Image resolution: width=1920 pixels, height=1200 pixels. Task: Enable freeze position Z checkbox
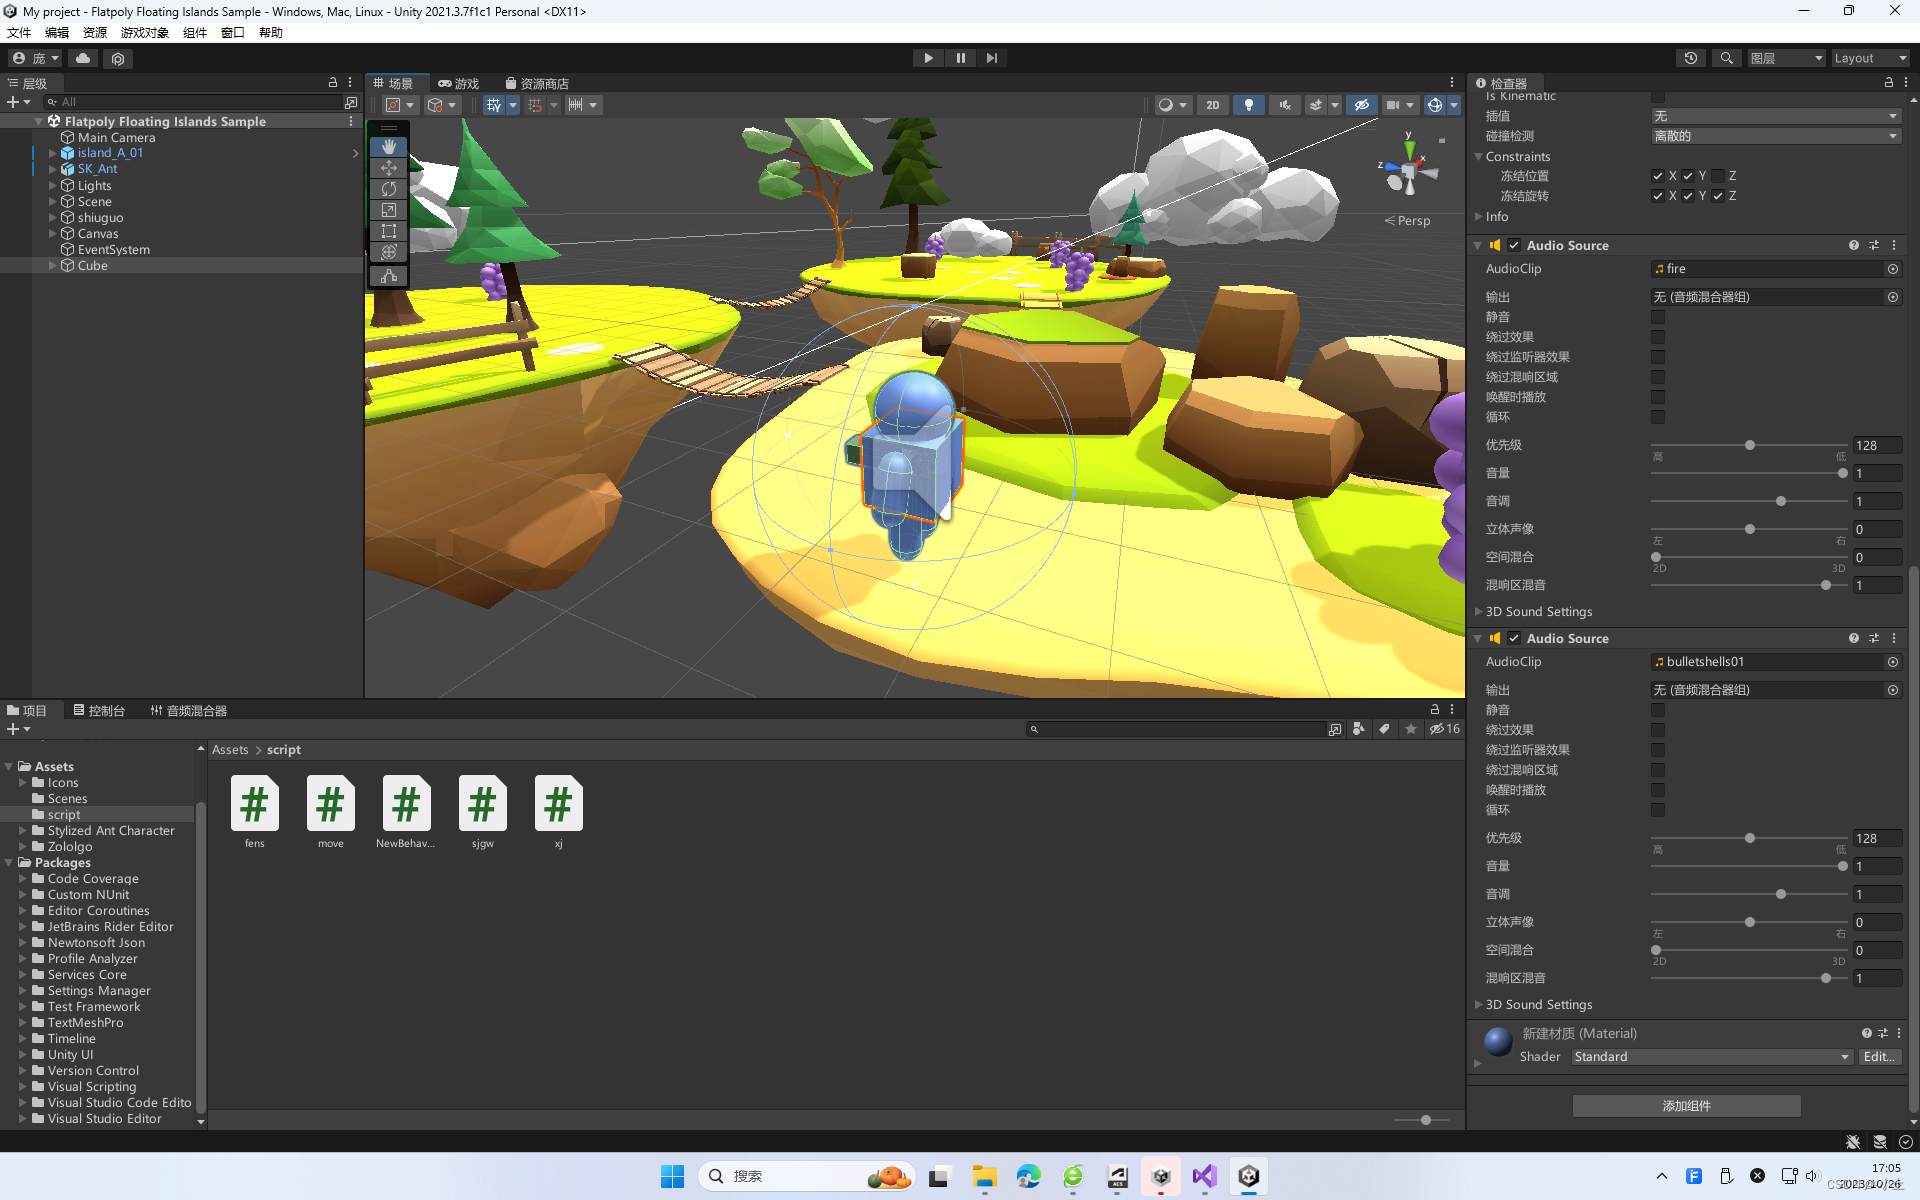click(x=1718, y=176)
